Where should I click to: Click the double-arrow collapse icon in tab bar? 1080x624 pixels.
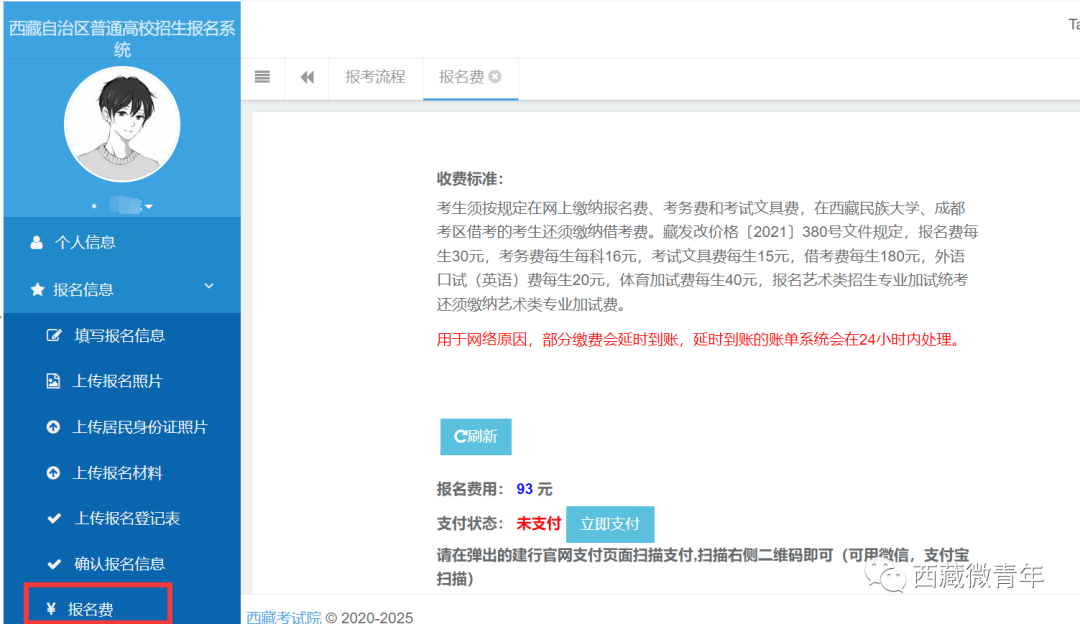(x=307, y=79)
